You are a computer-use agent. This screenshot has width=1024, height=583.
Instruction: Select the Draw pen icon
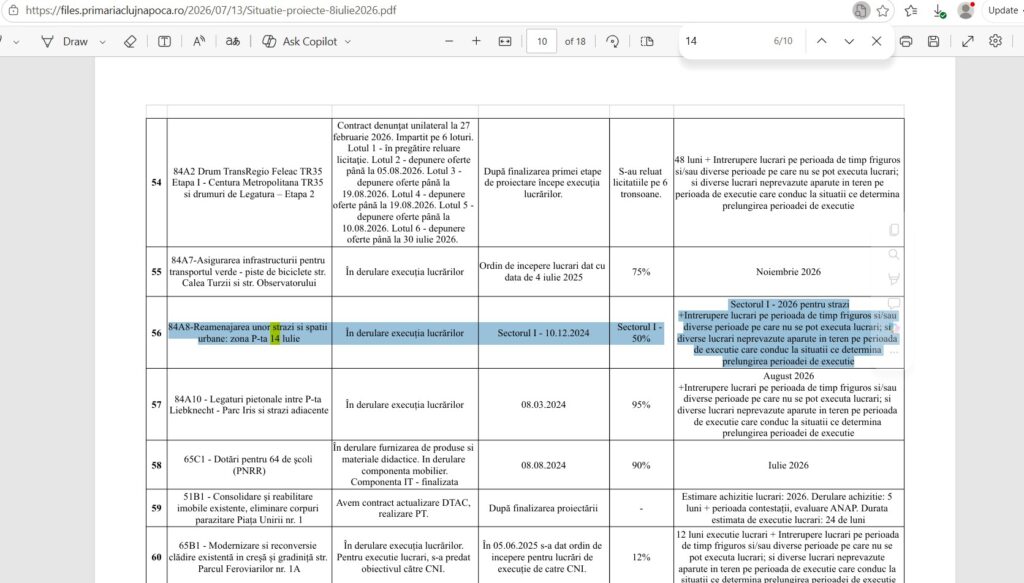point(47,42)
